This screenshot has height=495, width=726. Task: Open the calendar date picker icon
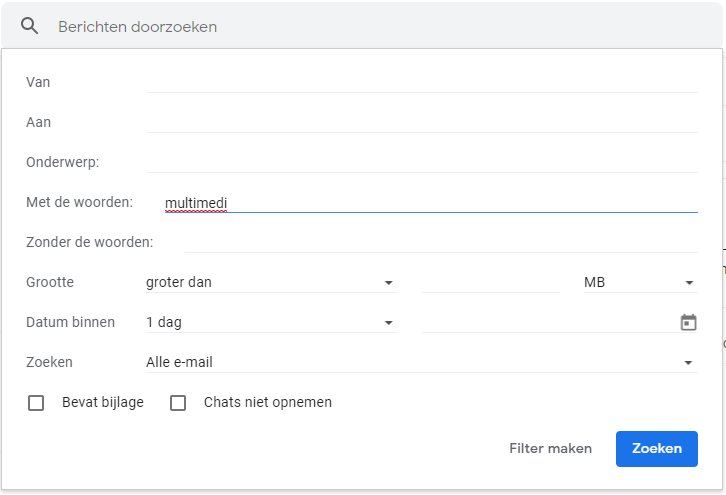click(688, 322)
